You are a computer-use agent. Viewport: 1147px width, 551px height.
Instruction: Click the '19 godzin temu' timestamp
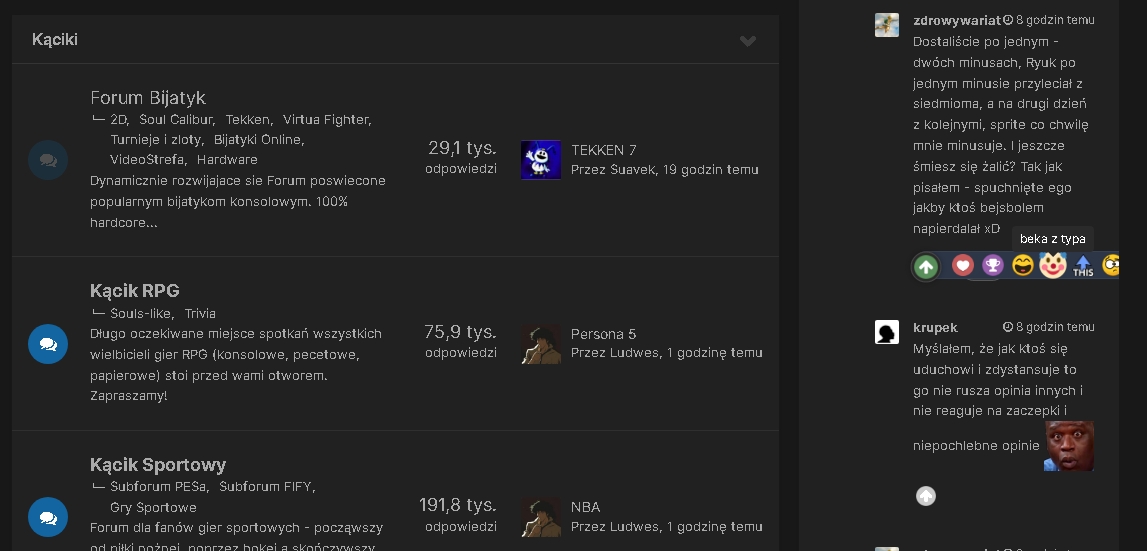[x=710, y=170]
